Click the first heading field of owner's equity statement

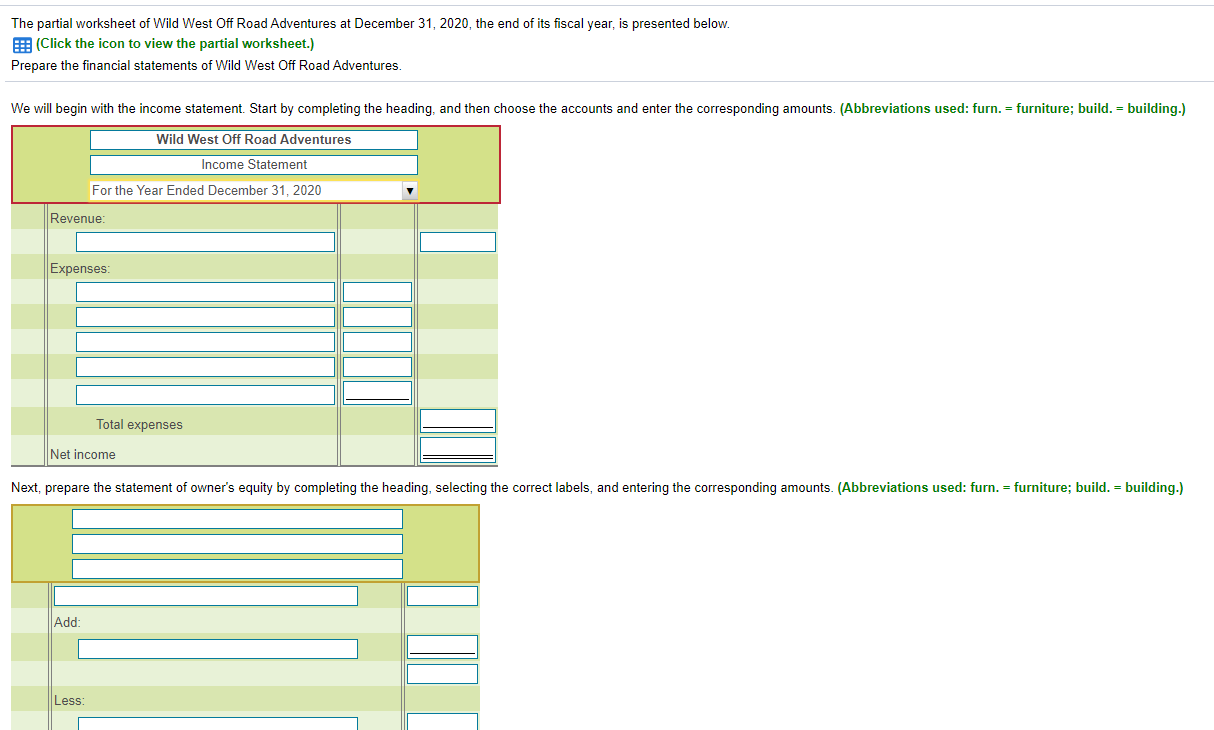[237, 519]
